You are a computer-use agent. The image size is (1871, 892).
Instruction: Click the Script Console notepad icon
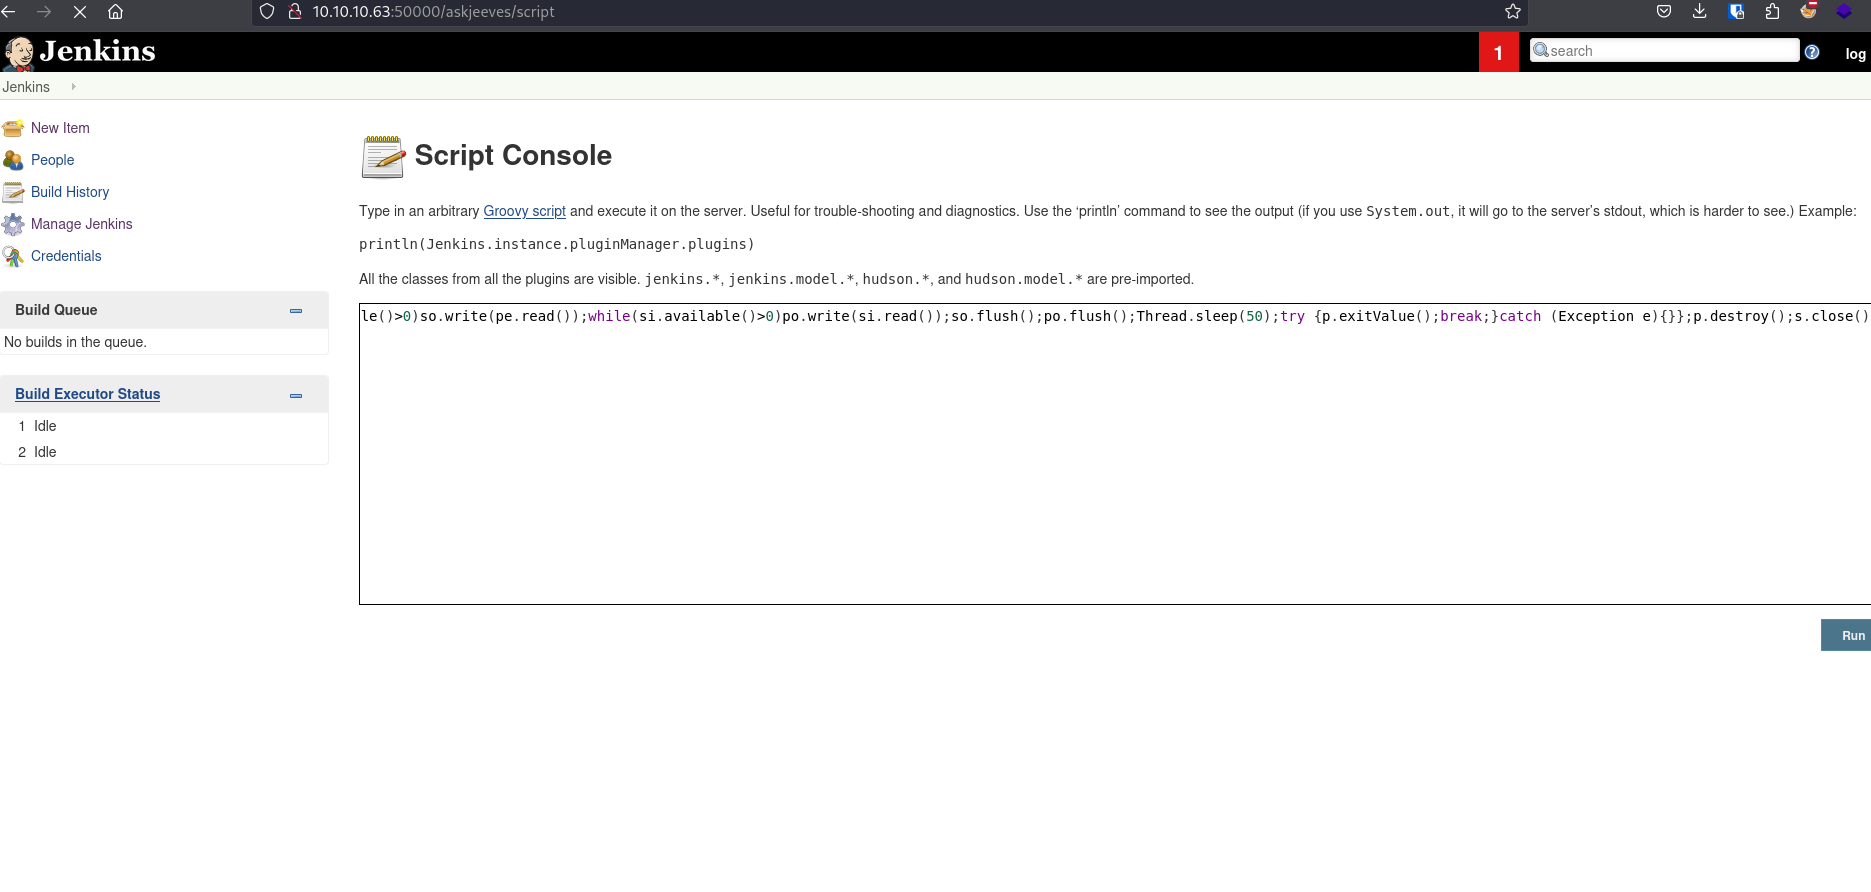(x=383, y=157)
